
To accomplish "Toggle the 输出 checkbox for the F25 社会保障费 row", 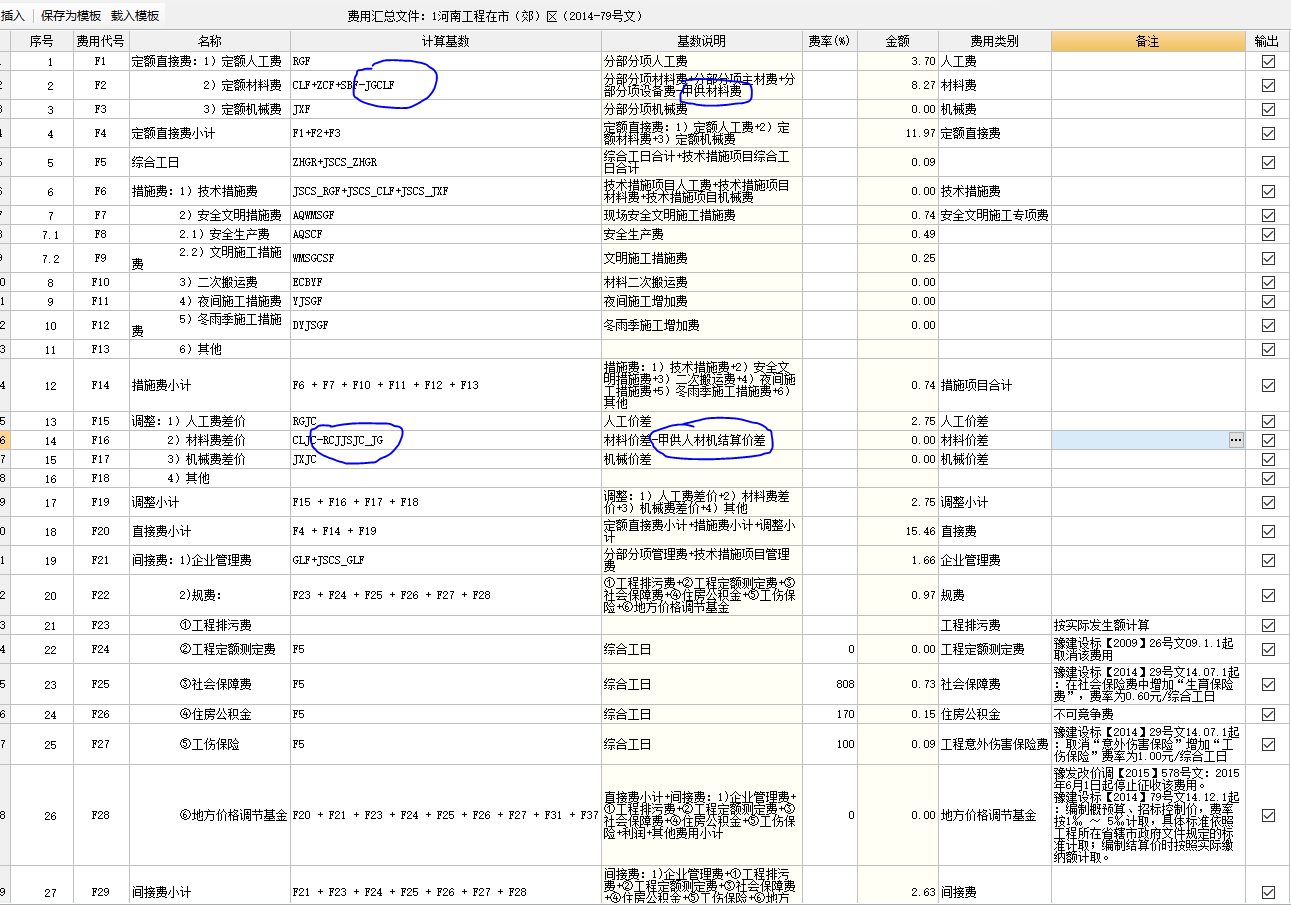I will coord(1268,684).
